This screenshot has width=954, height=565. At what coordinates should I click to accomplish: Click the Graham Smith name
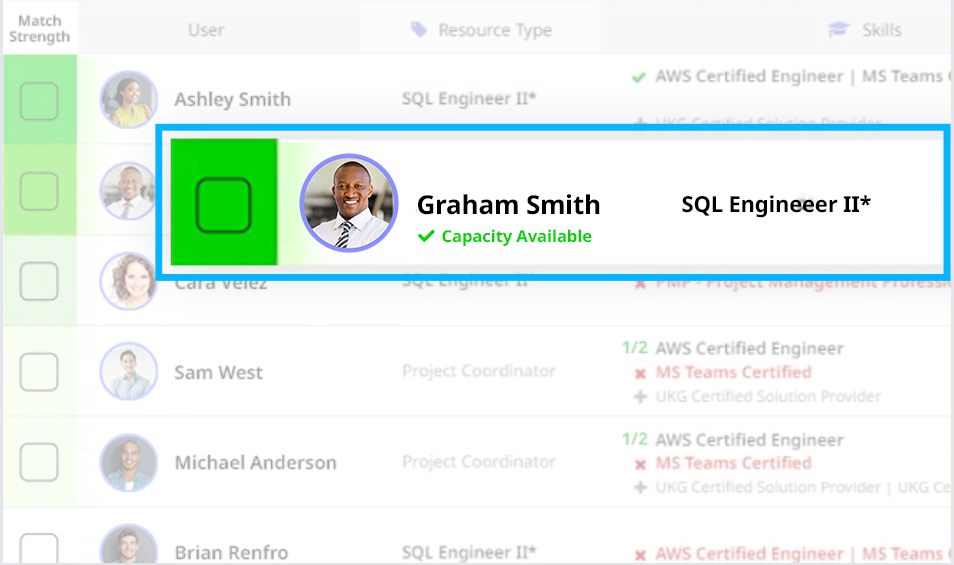pos(508,205)
